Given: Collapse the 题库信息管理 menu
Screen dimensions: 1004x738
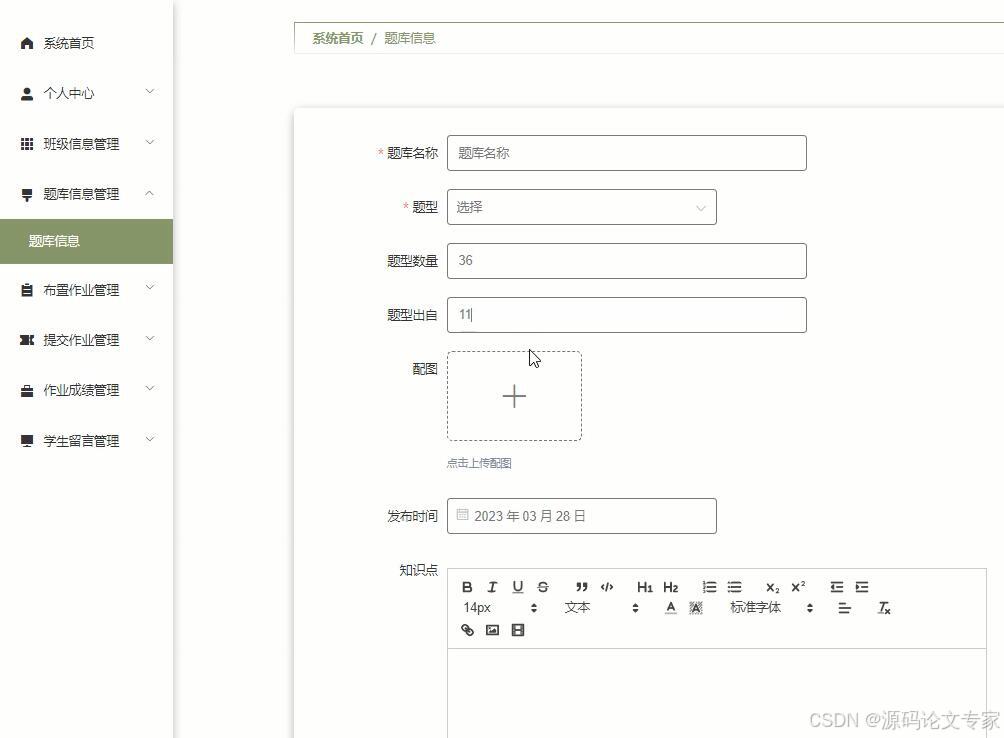Looking at the screenshot, I should [x=86, y=194].
